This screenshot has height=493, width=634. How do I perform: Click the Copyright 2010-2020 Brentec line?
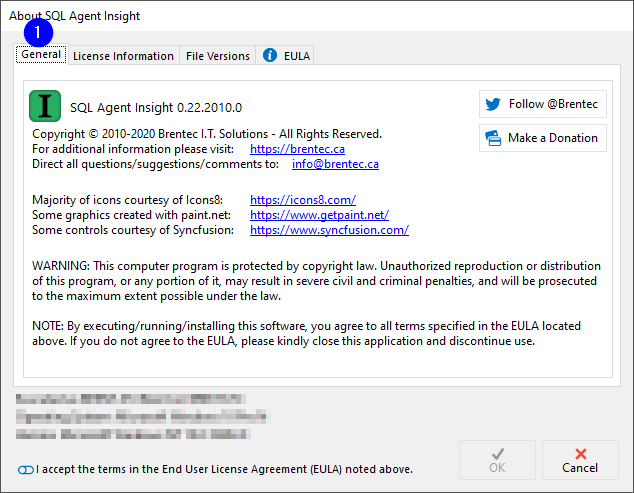point(207,134)
